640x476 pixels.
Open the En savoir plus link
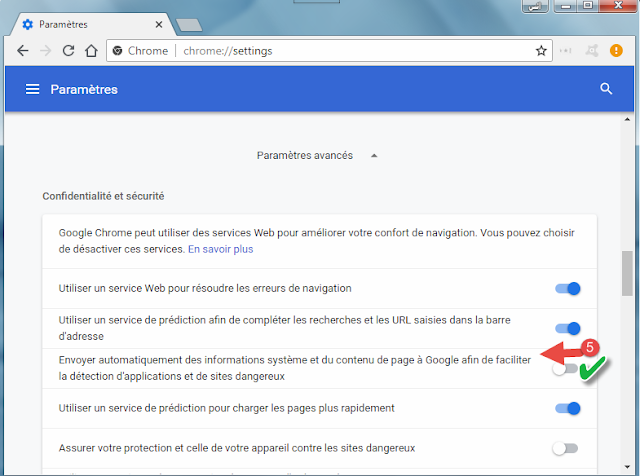point(220,249)
